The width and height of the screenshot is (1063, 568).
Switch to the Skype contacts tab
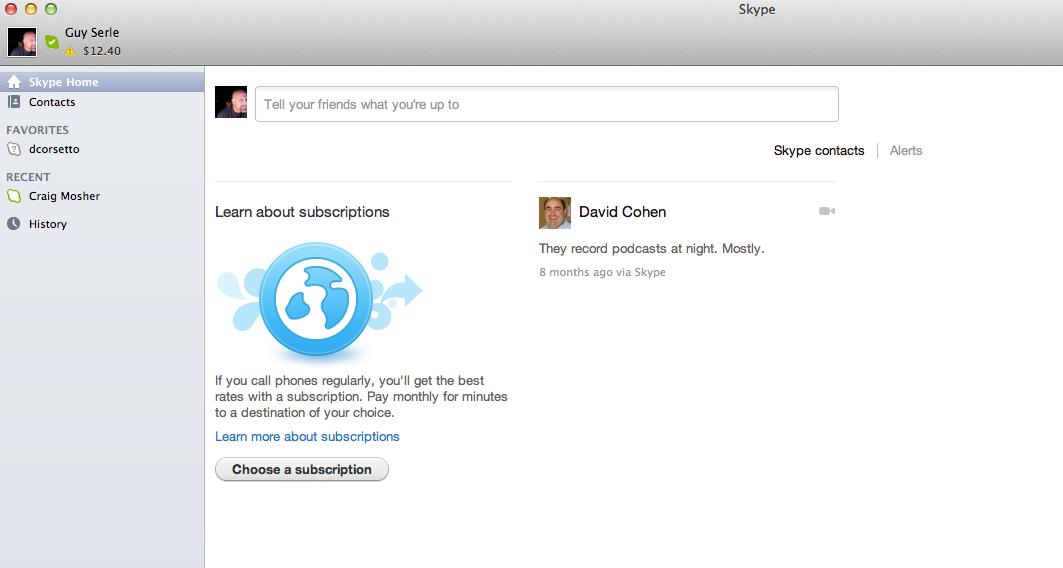click(x=818, y=151)
